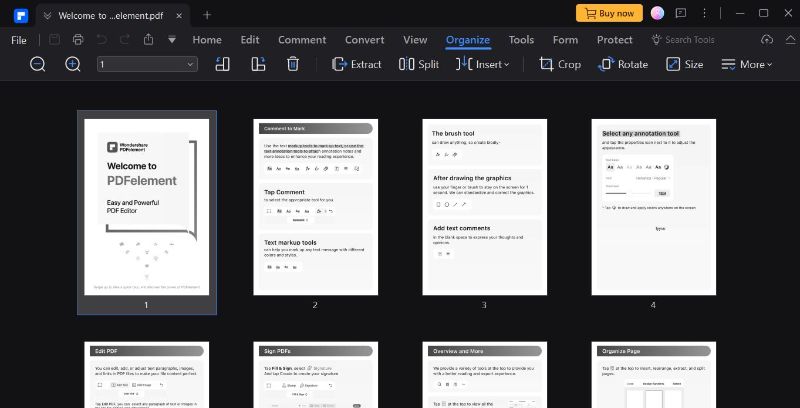Open the page number dropdown box
Screen dimensions: 800x408
point(147,64)
